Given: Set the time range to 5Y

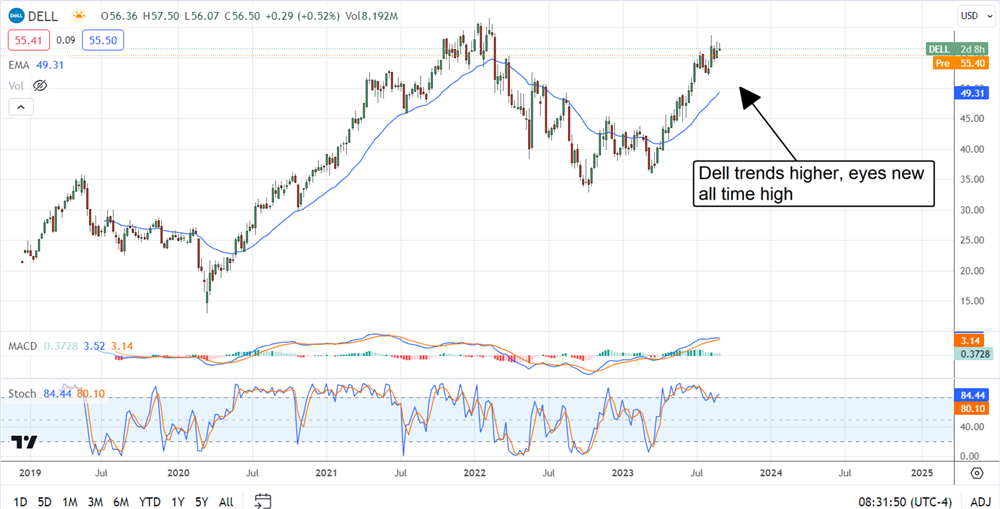Looking at the screenshot, I should [x=201, y=502].
